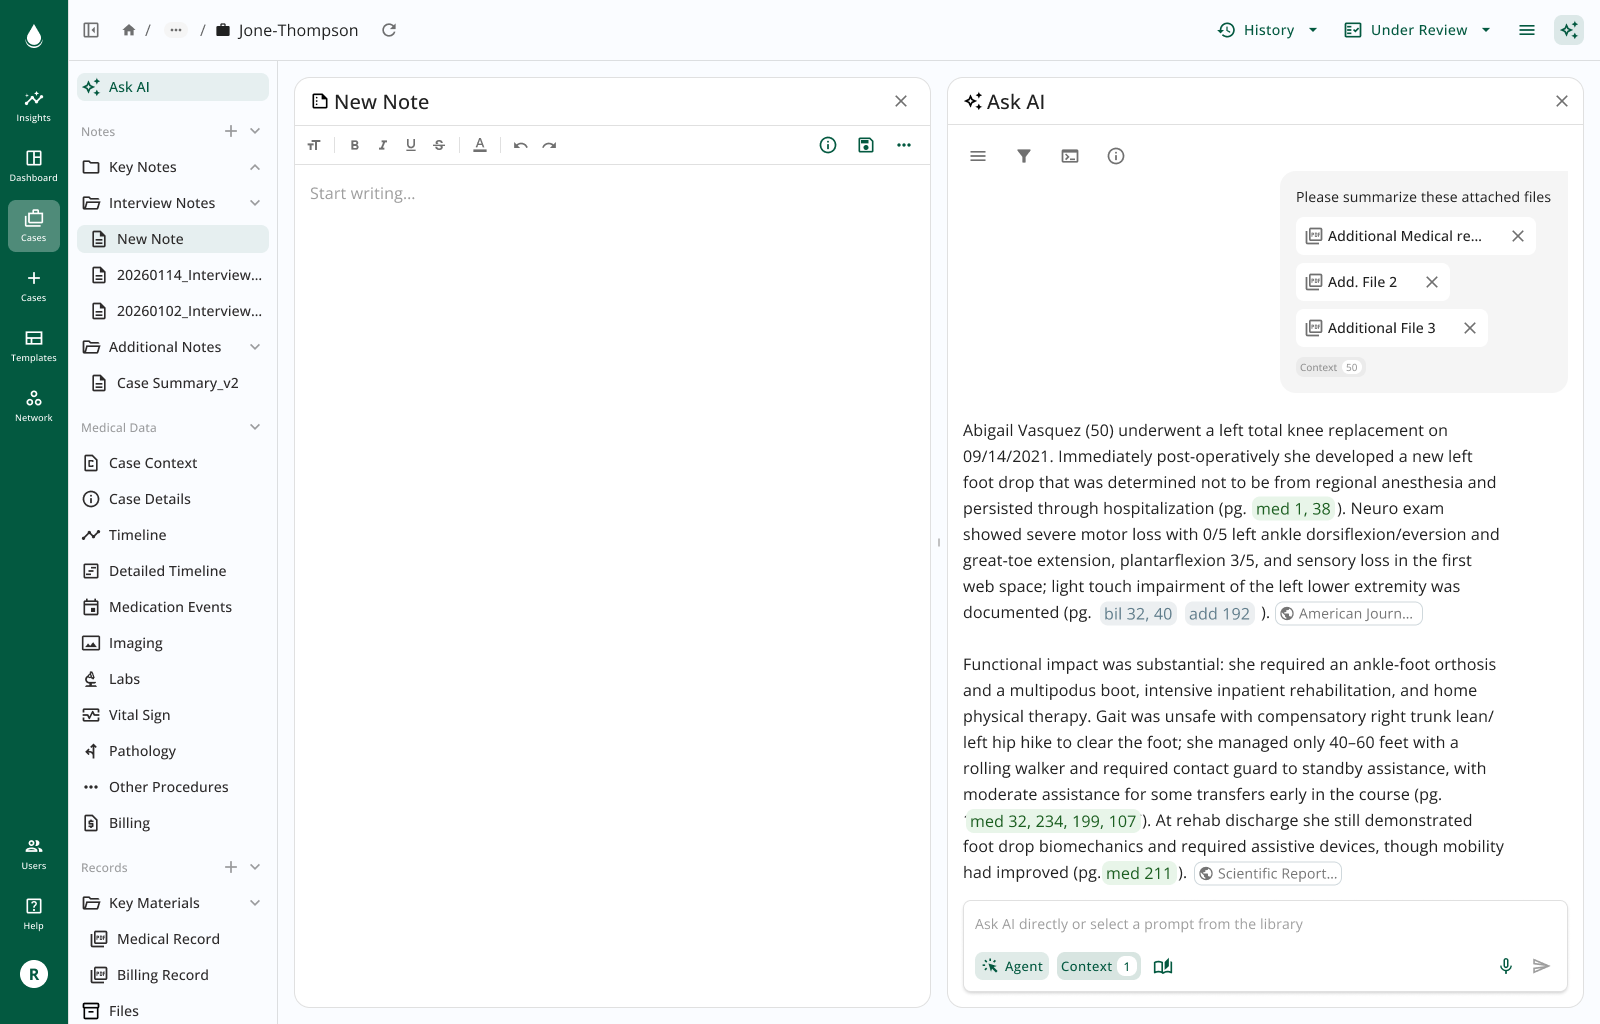
Task: Expand the Interview Notes folder
Action: point(253,202)
